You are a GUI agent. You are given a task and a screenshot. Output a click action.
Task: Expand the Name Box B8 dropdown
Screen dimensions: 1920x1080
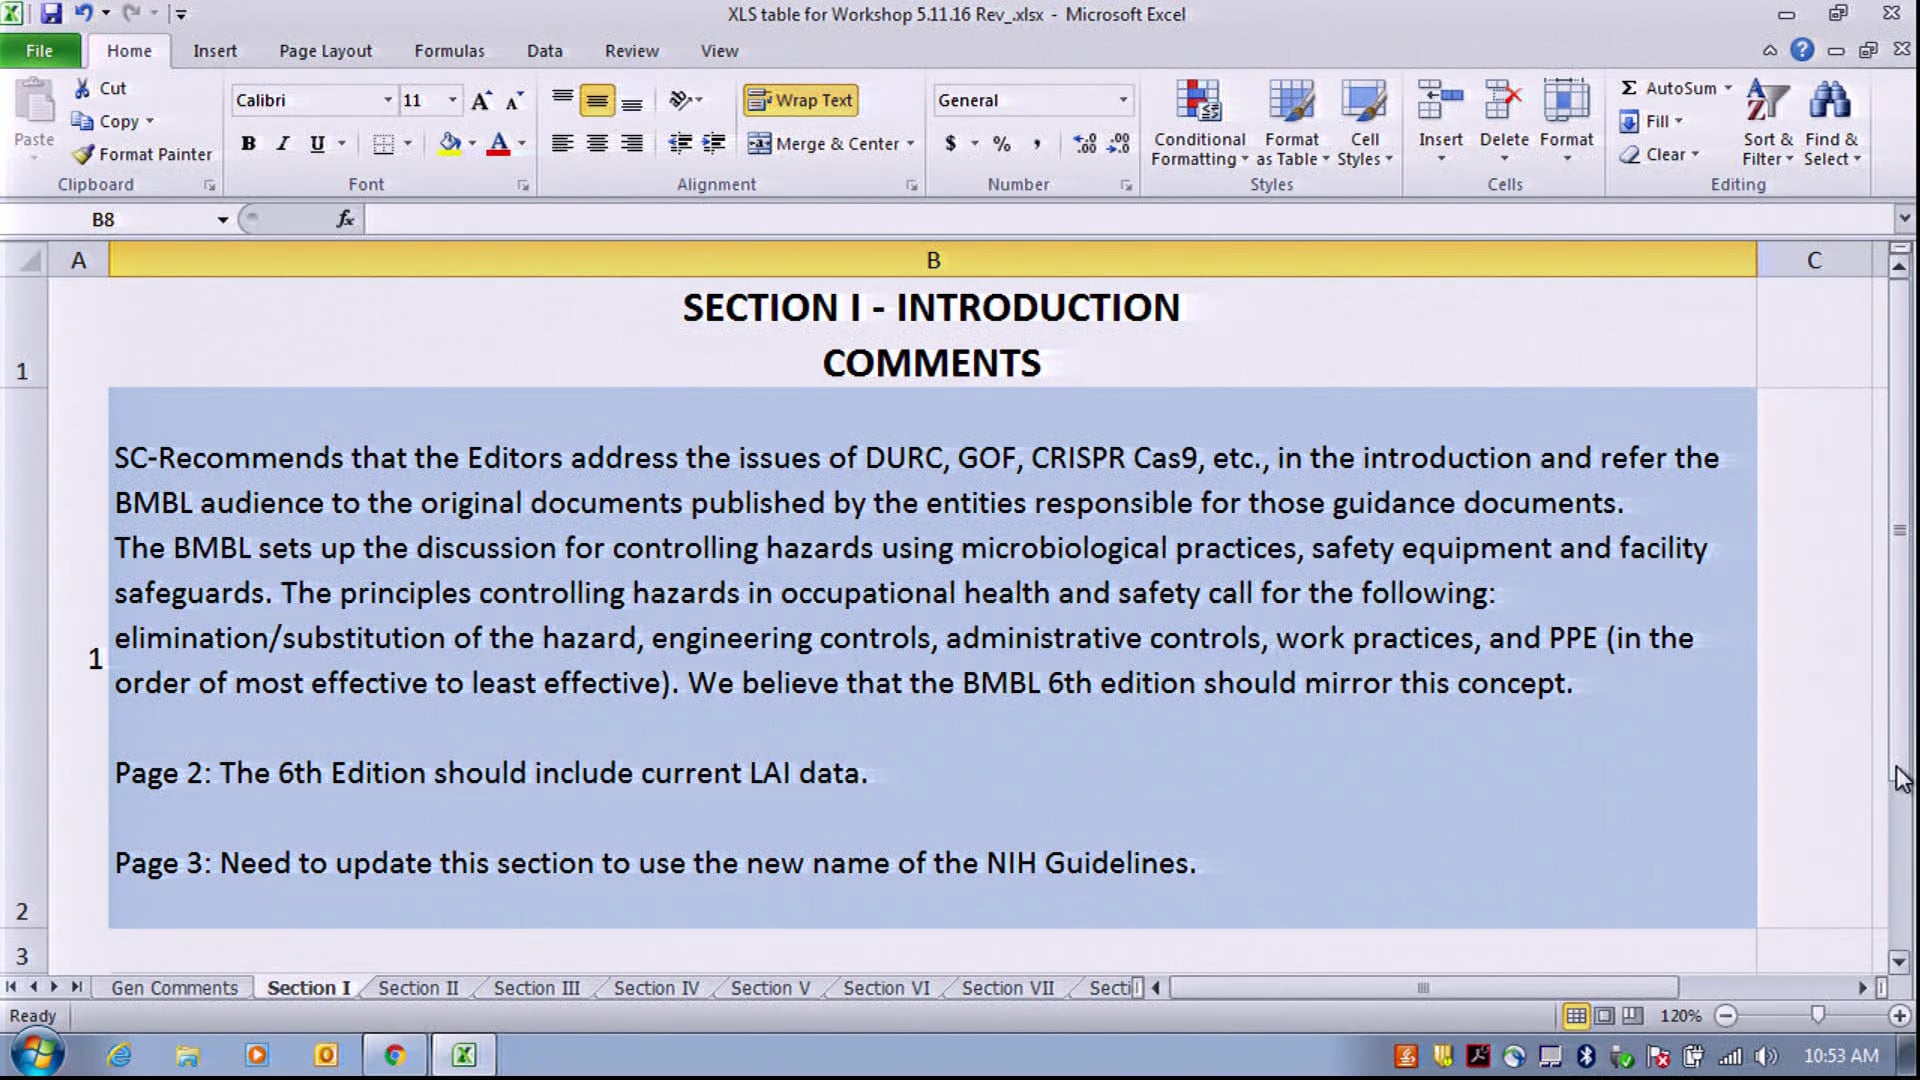222,220
